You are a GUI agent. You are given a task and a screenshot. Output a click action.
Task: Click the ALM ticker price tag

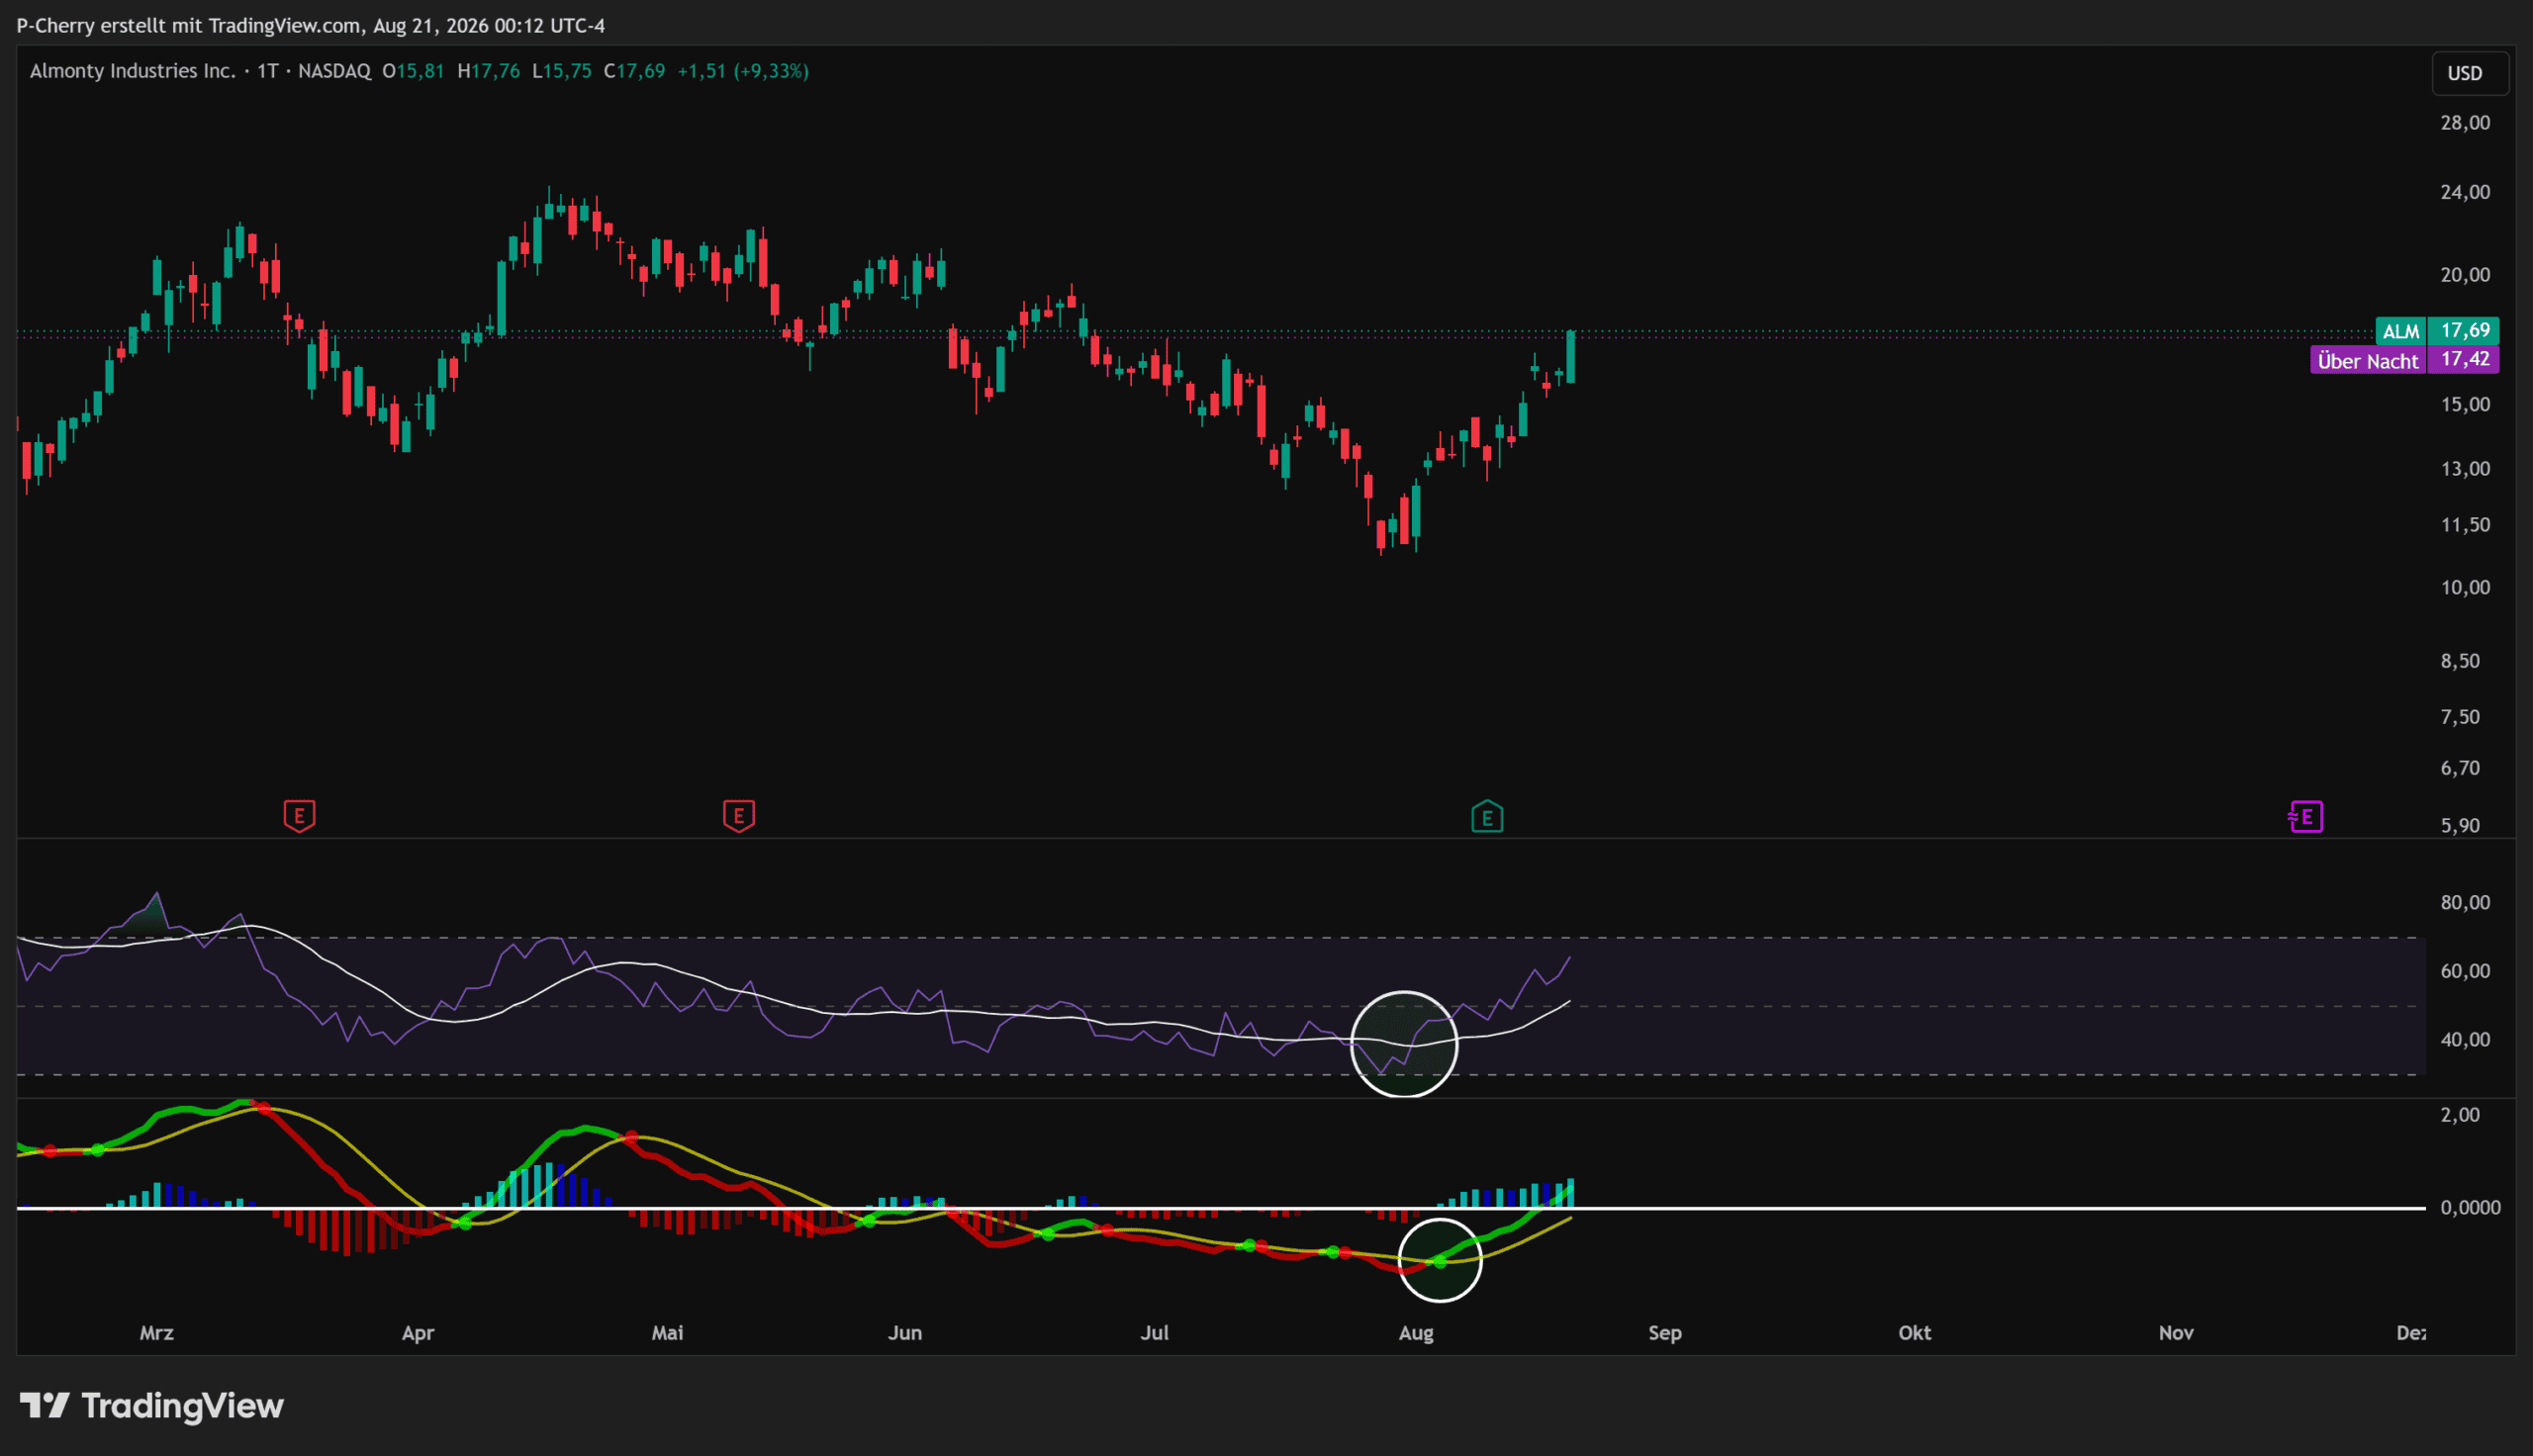[2401, 331]
